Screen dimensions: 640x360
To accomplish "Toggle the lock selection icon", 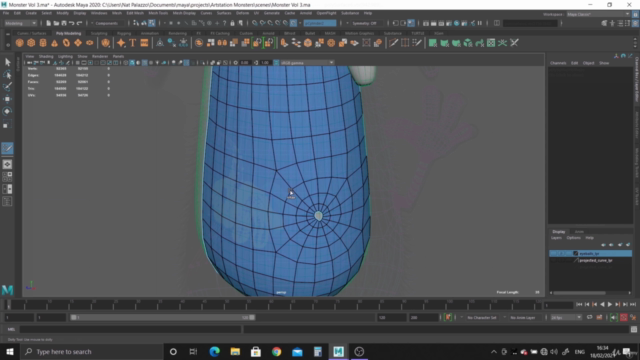I will tap(232, 23).
